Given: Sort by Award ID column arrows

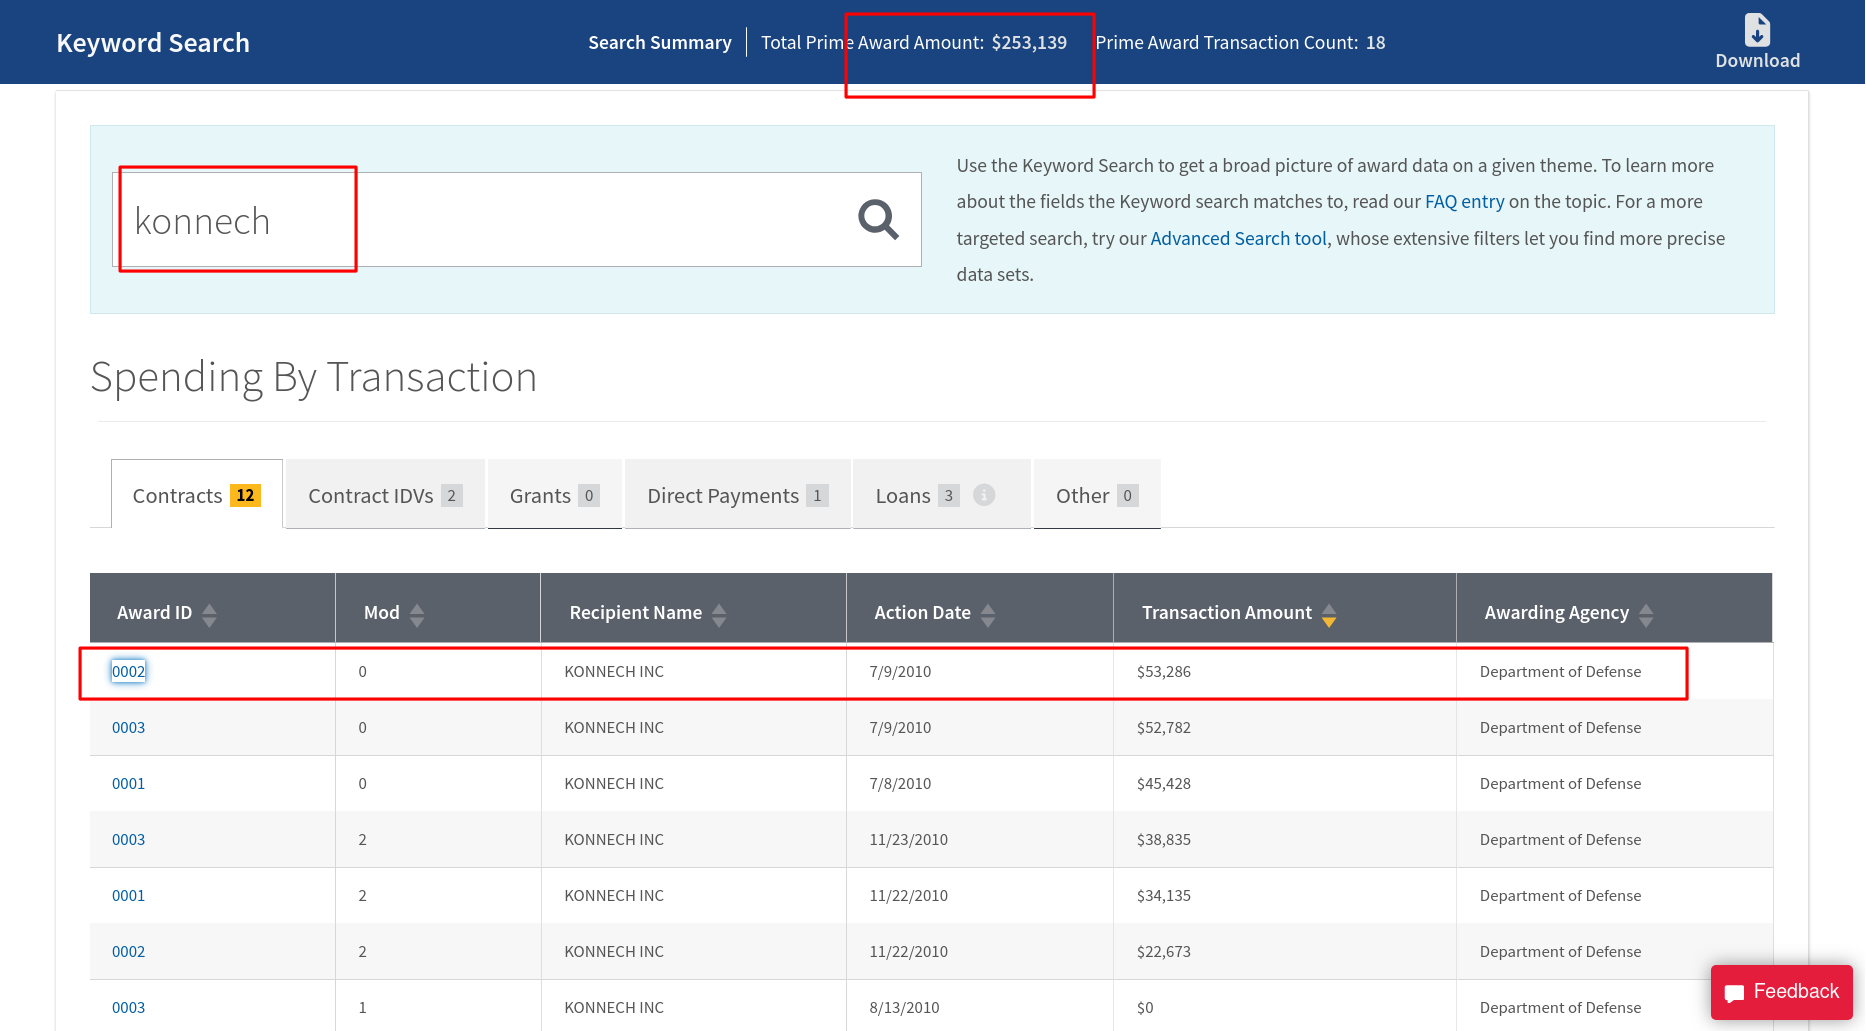Looking at the screenshot, I should click(x=209, y=614).
